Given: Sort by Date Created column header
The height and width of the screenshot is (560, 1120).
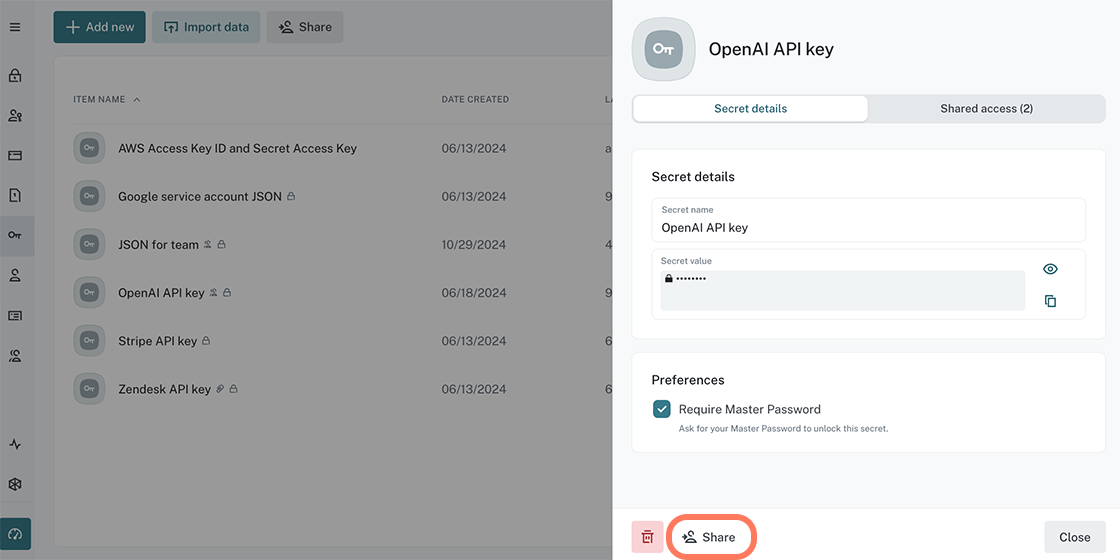Looking at the screenshot, I should 475,100.
